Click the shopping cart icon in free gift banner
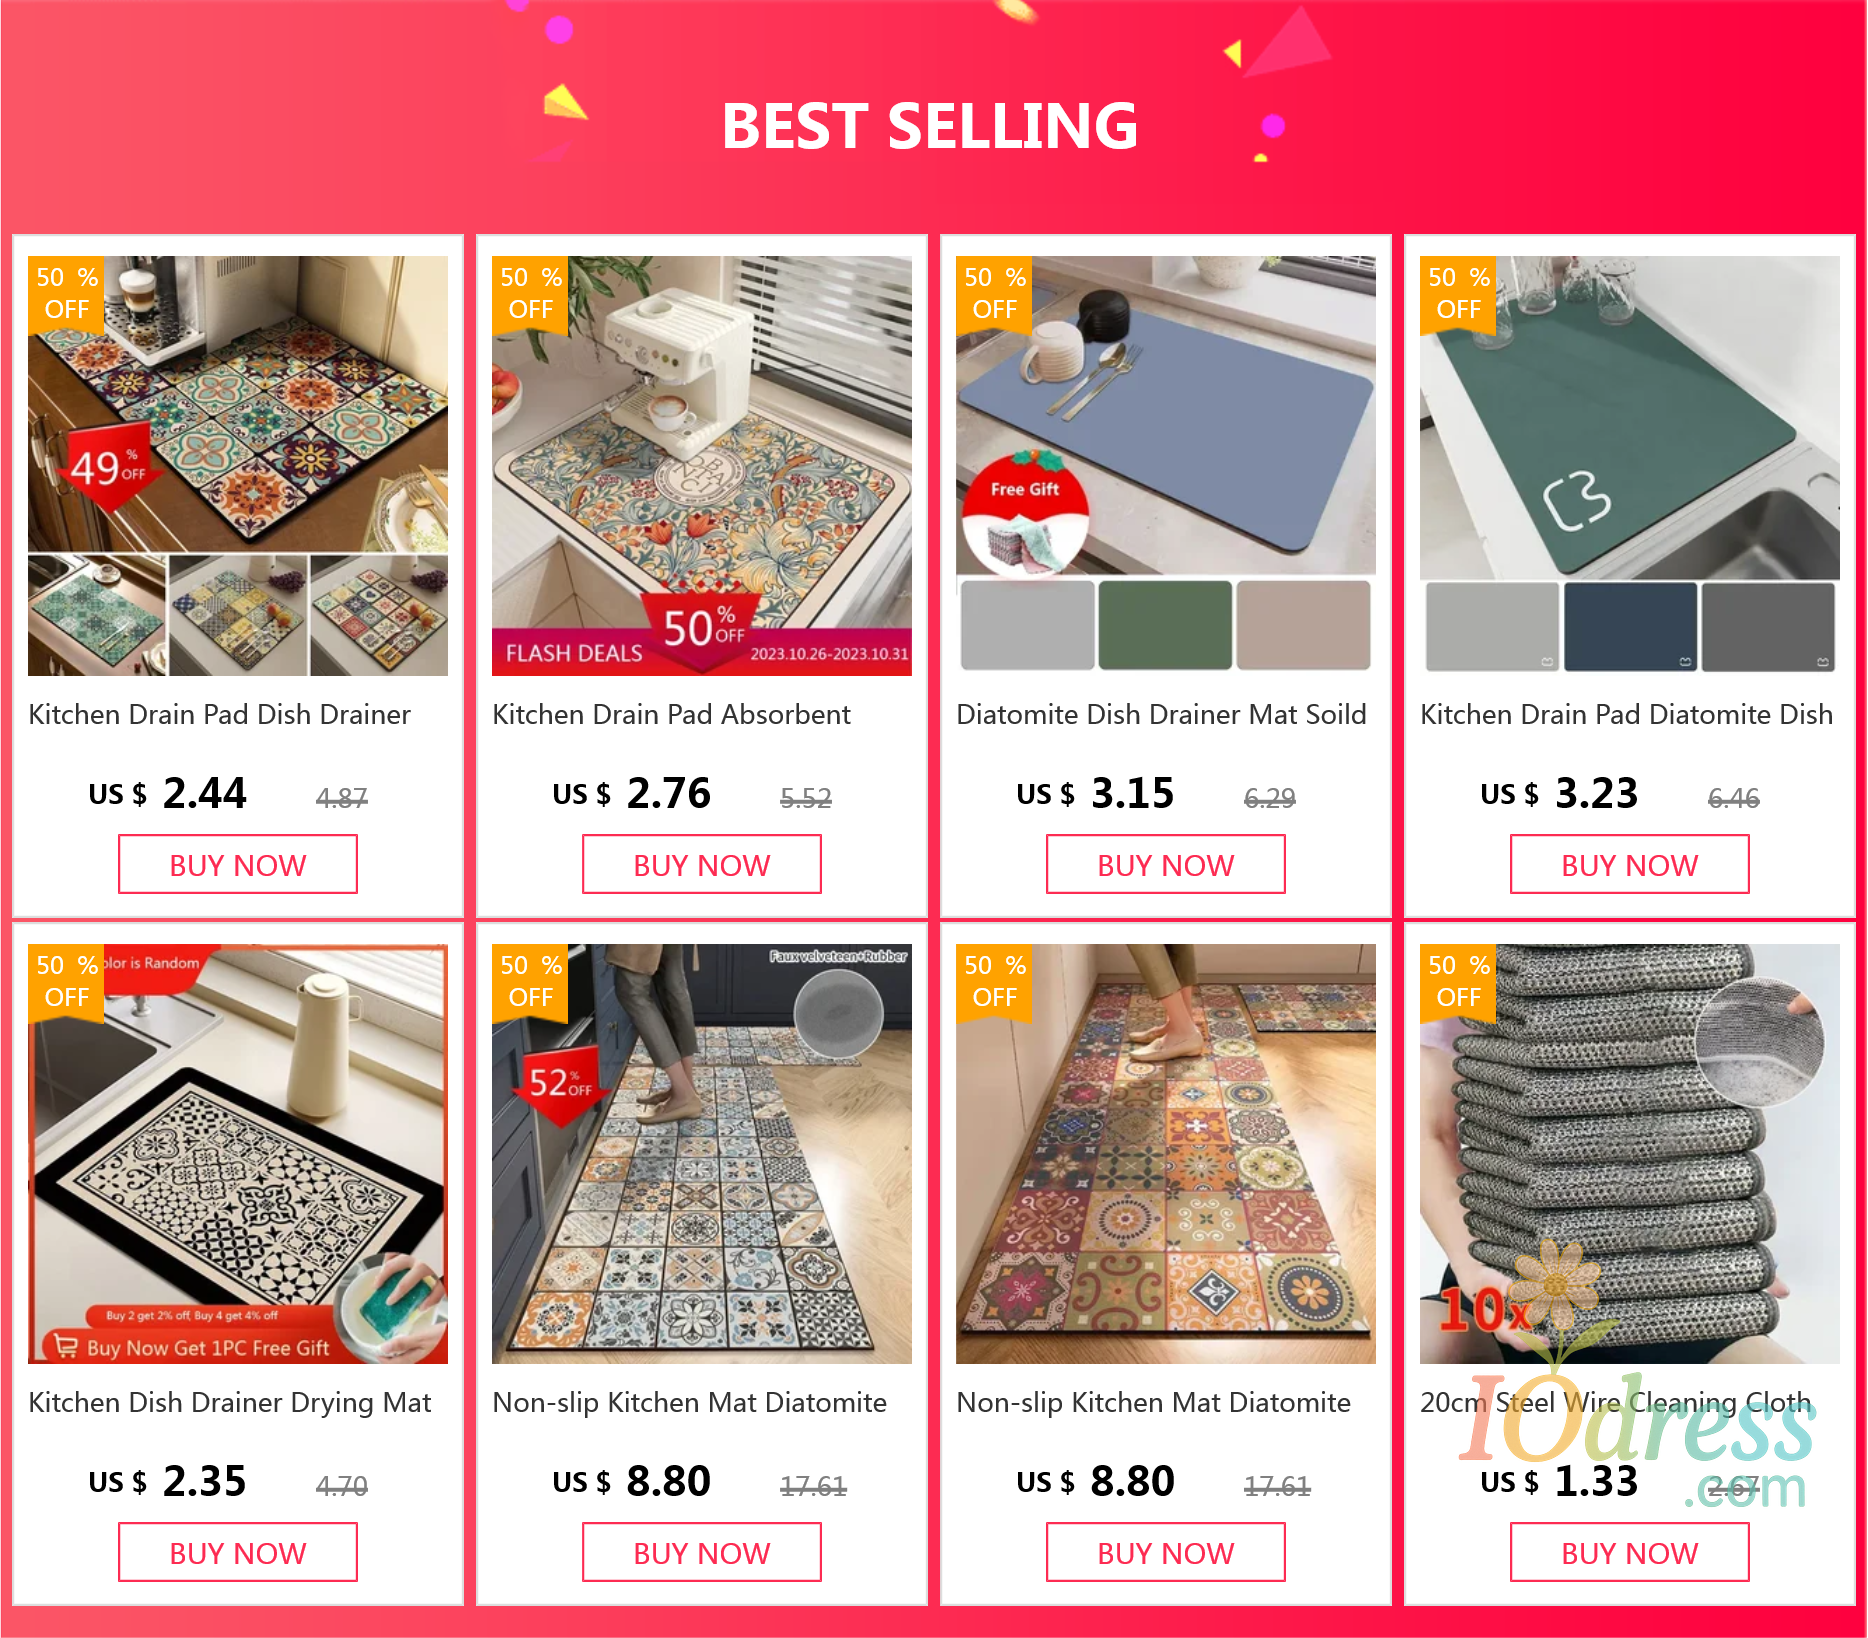 (x=66, y=1347)
